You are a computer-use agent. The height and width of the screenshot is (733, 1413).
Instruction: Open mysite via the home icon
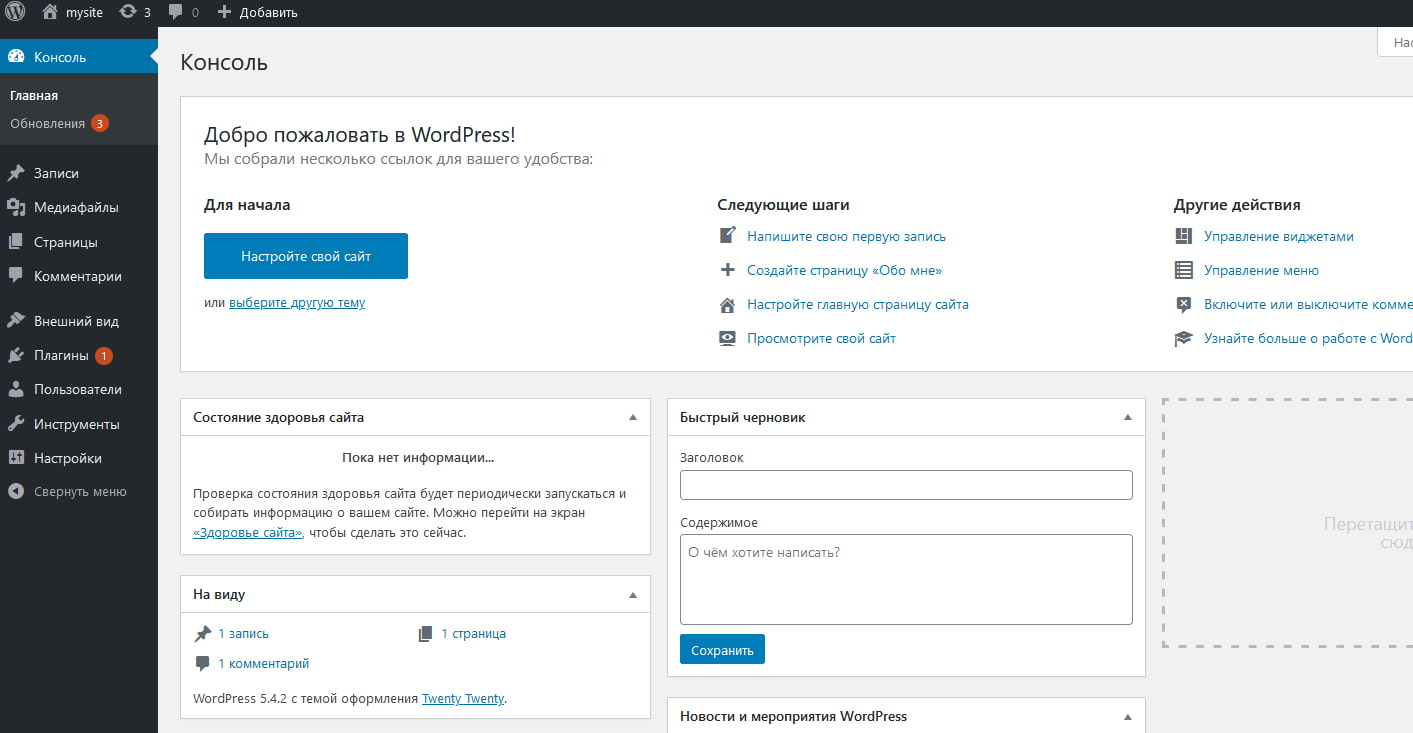click(48, 12)
